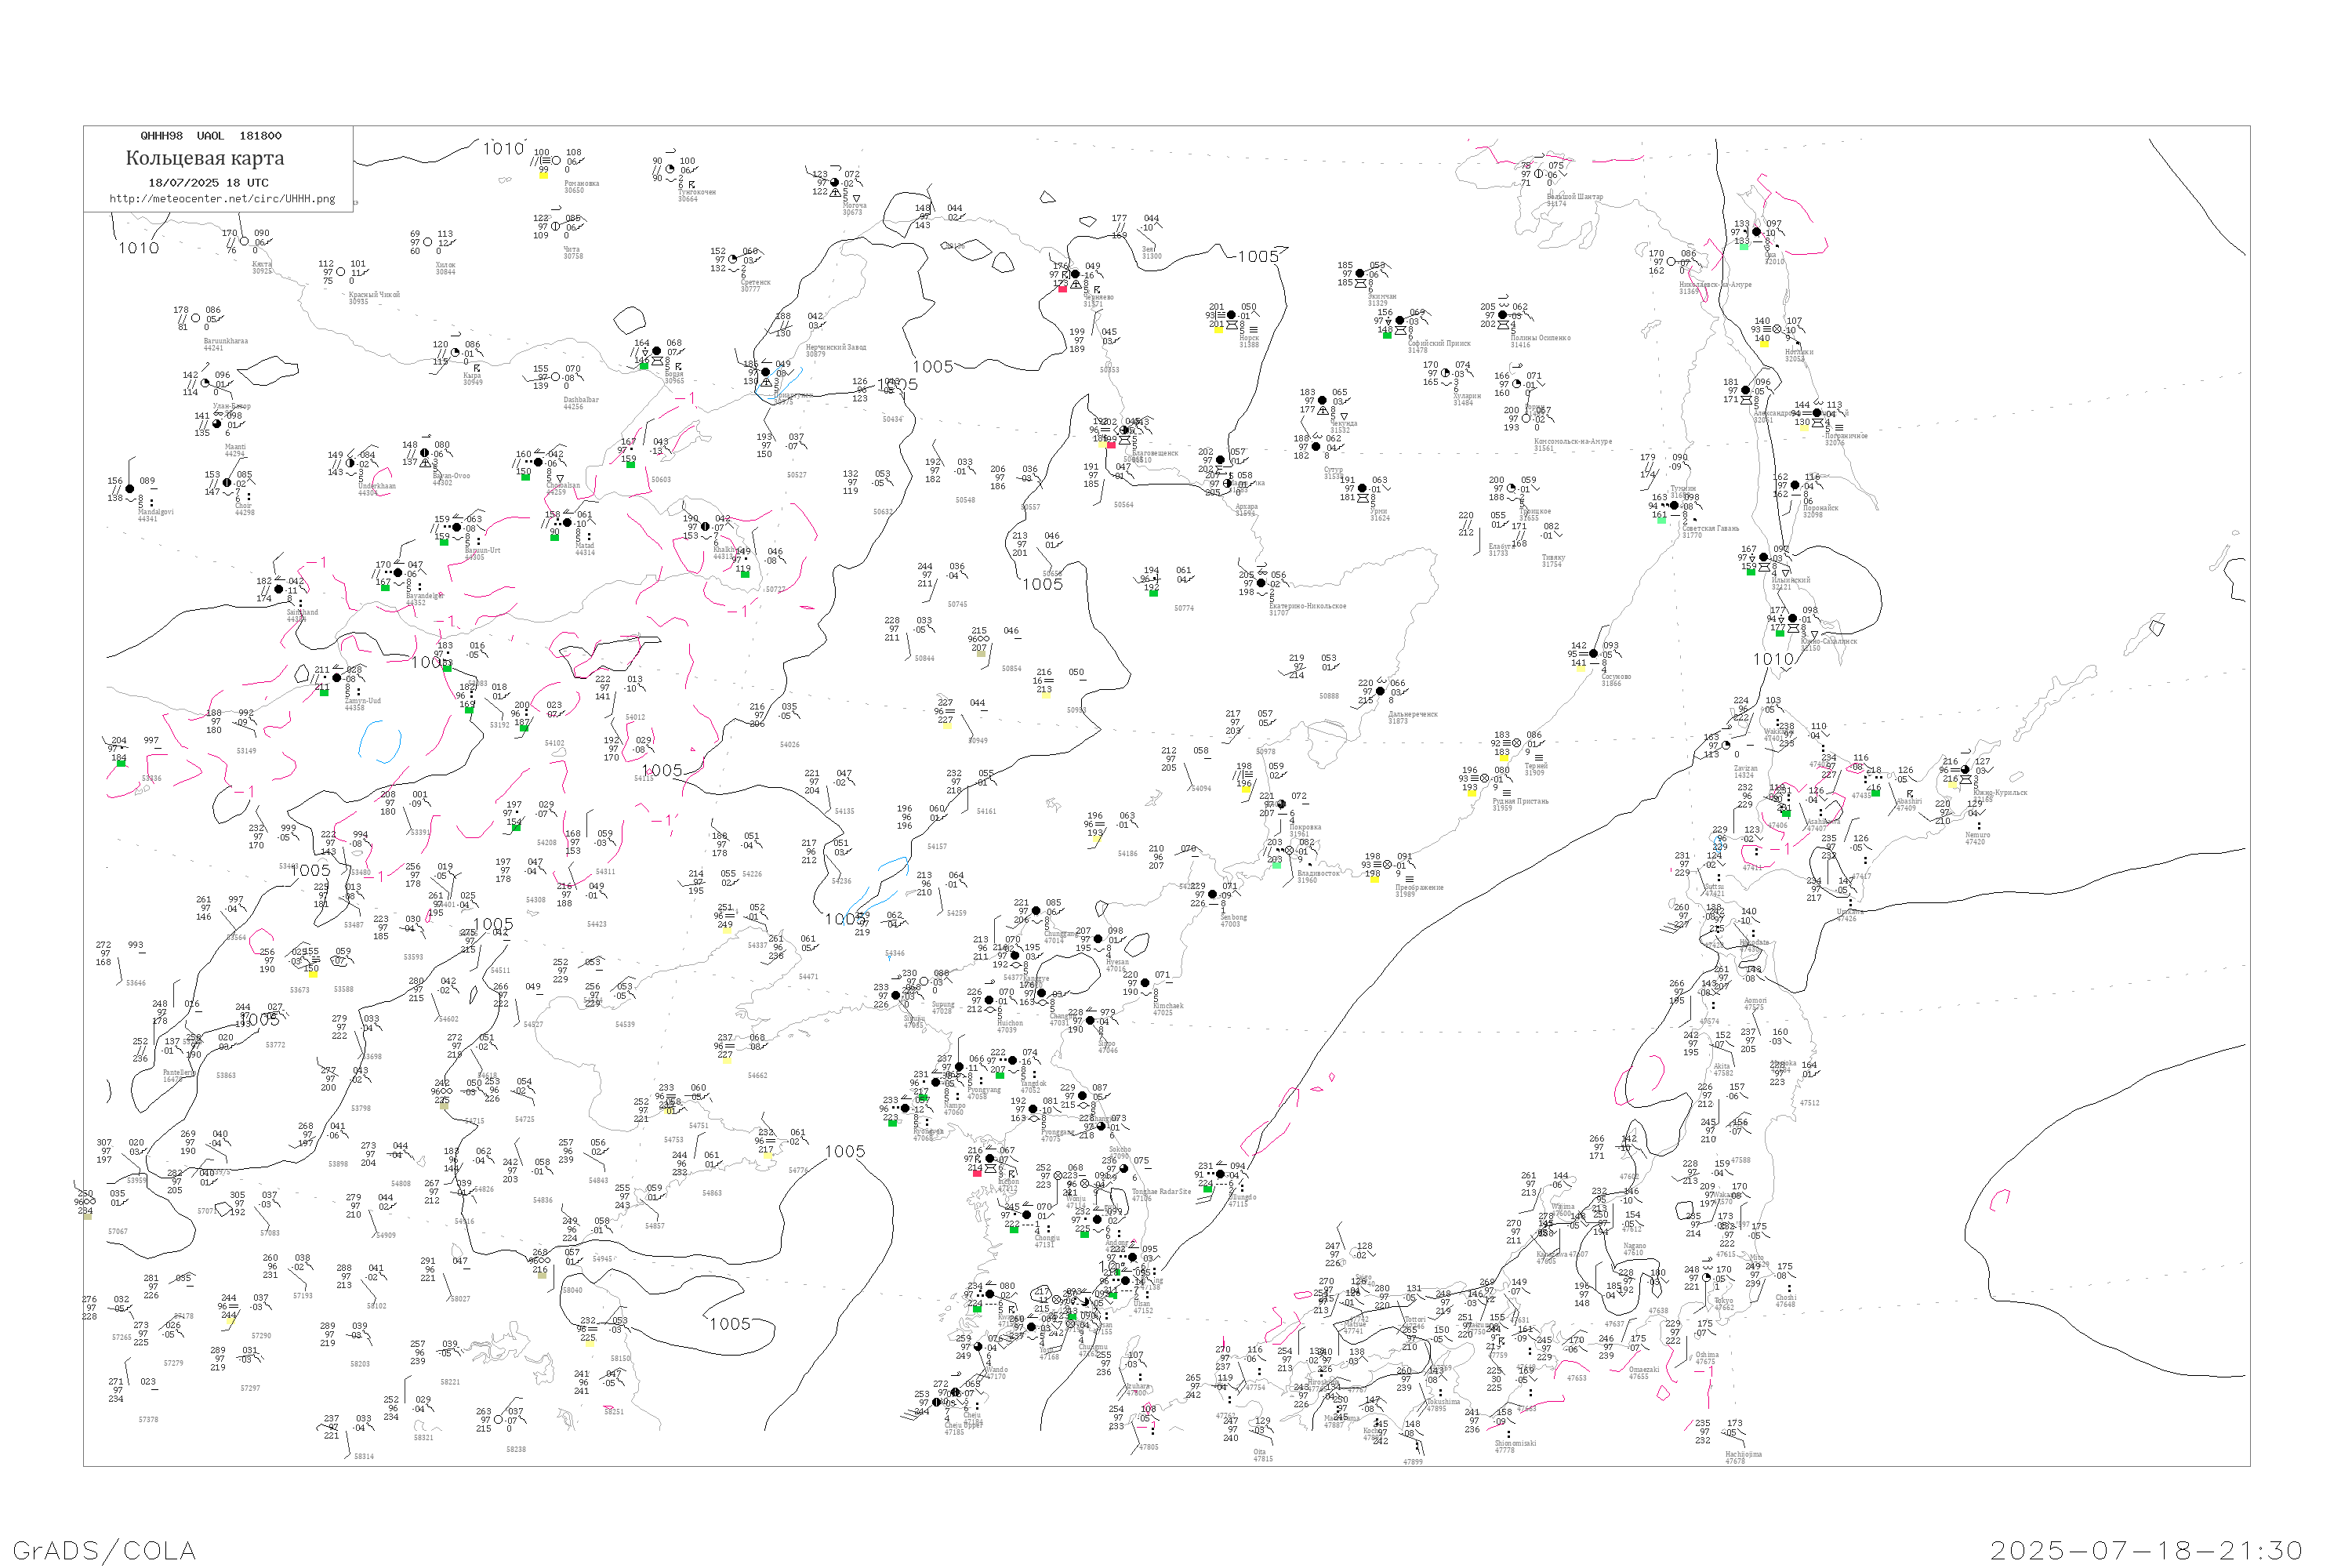Screen dimensions: 2352x1568
Task: Click the Комсомольск-на-Амуре 31561 station label
Action: (x=1572, y=444)
